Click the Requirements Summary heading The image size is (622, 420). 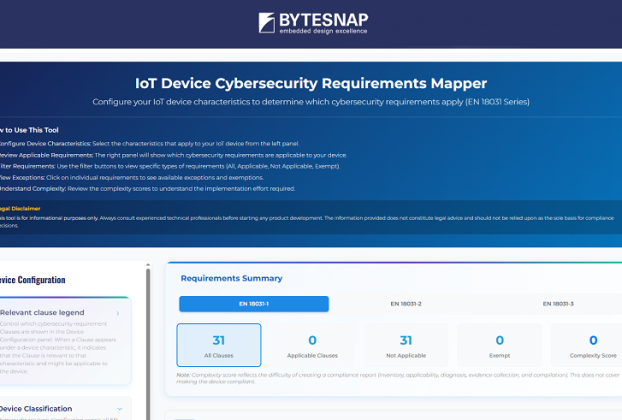231,278
